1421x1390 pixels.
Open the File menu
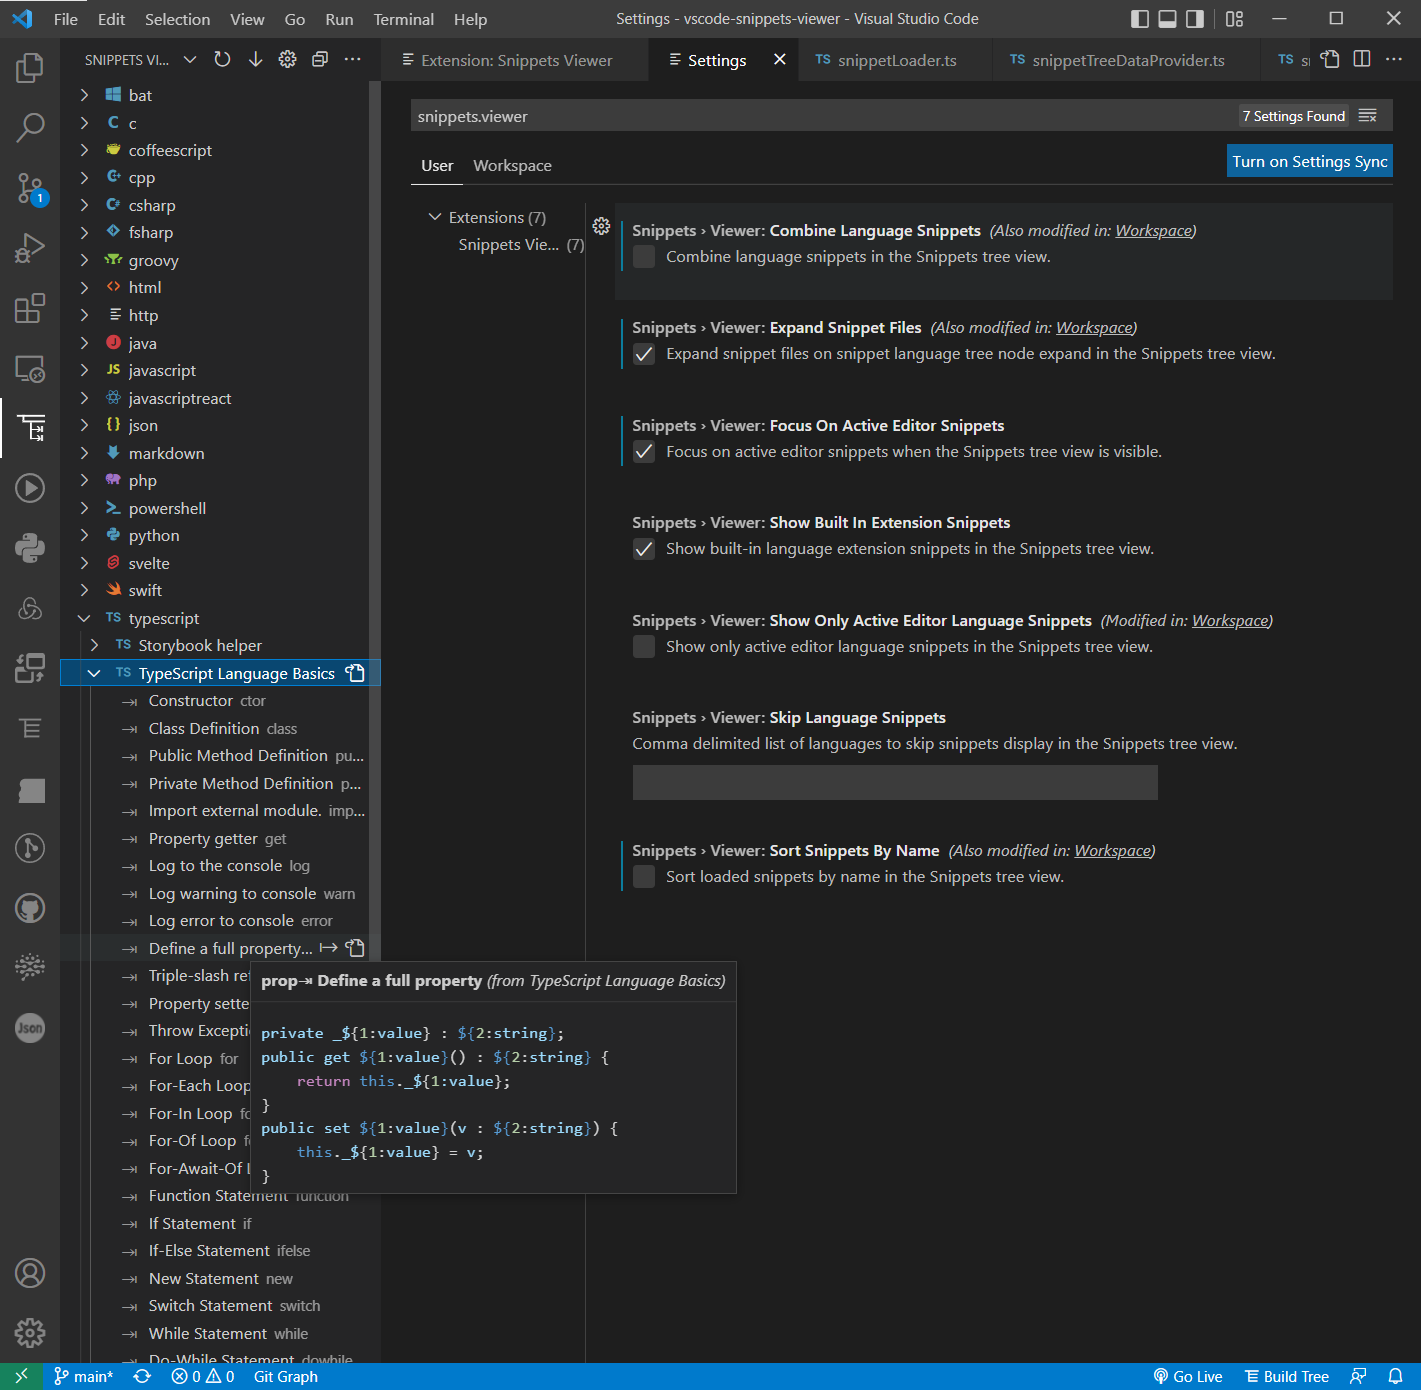tap(66, 19)
